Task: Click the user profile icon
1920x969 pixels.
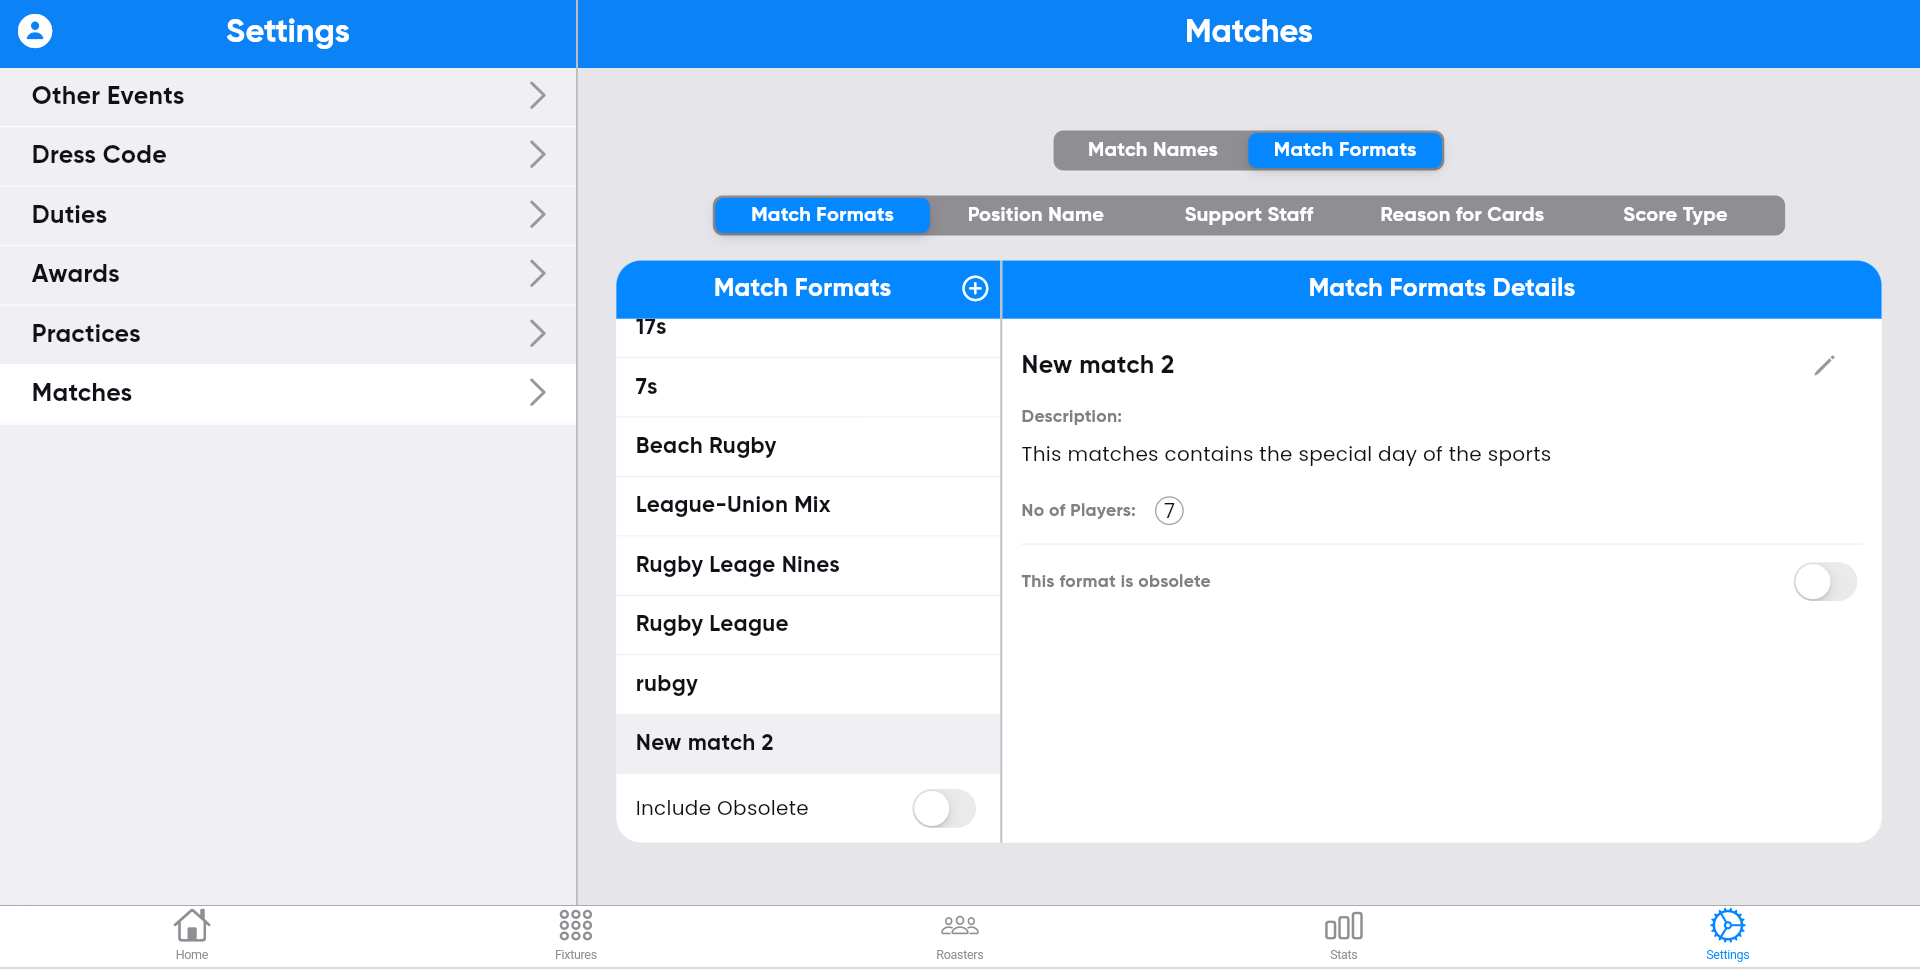Action: point(35,31)
